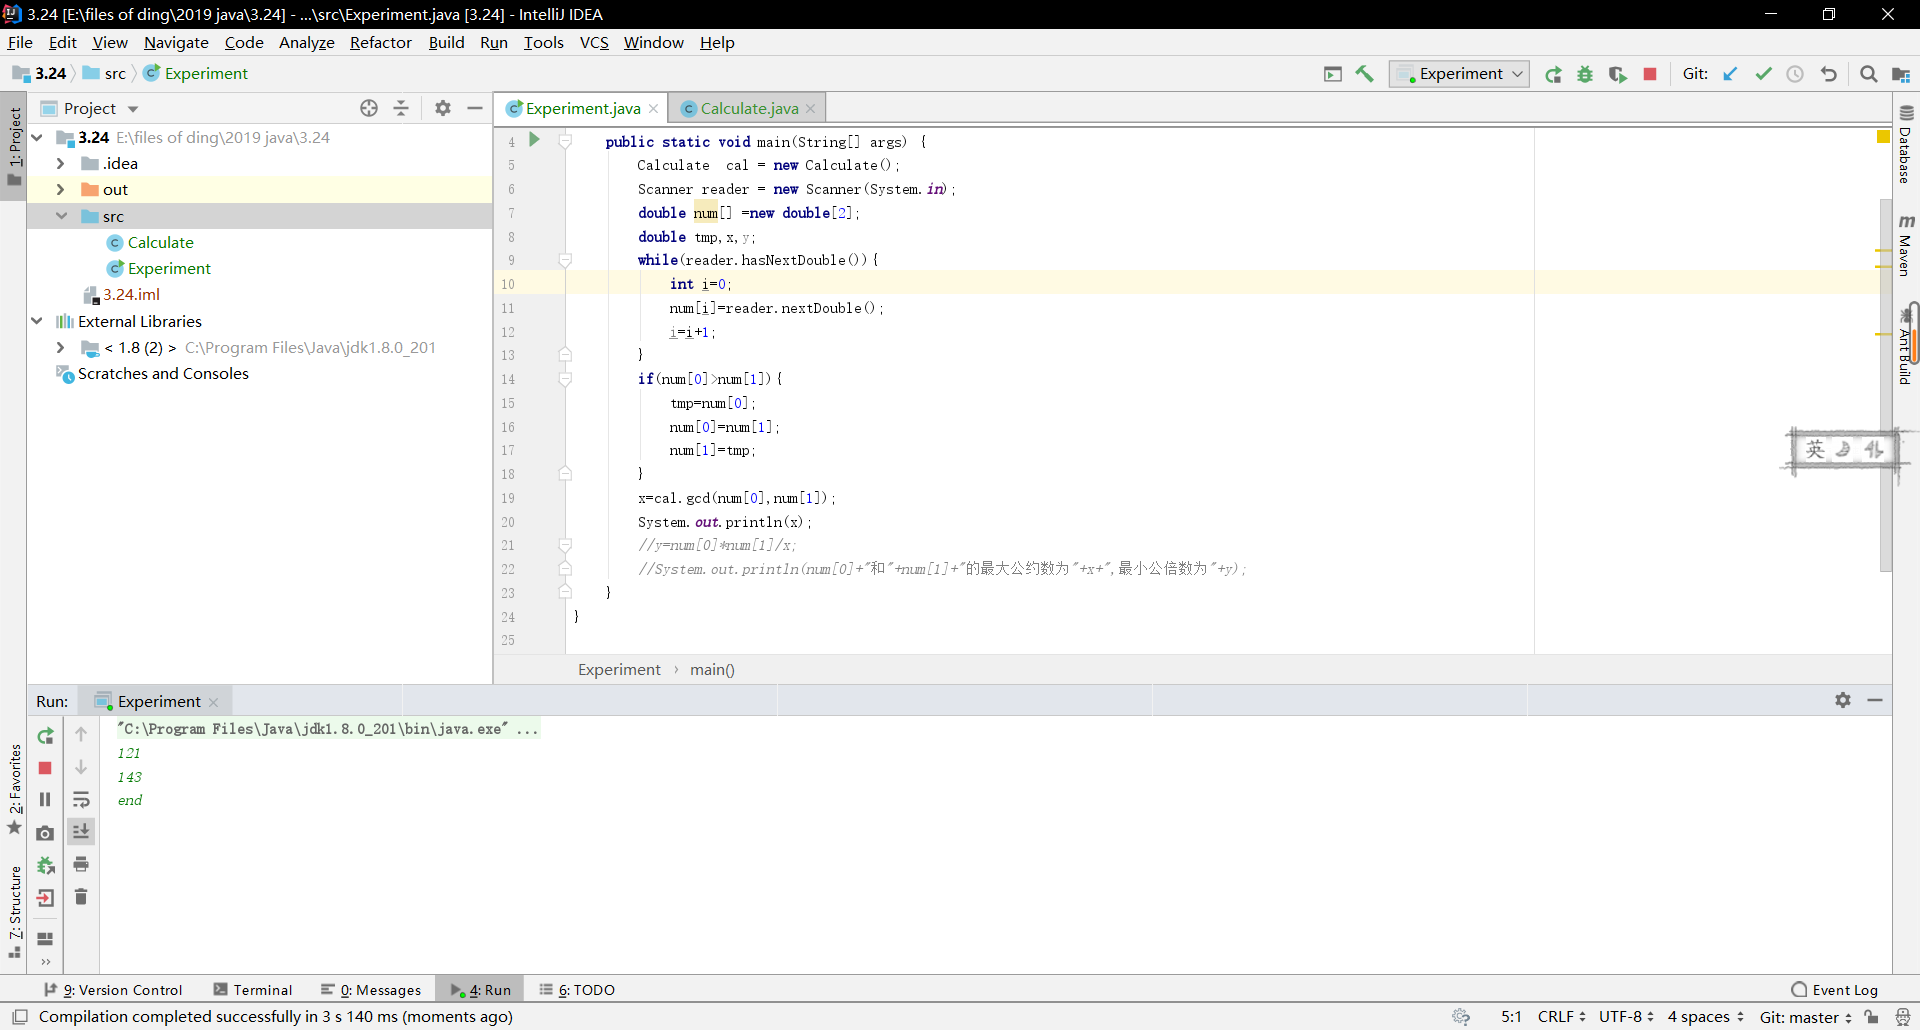Open Project Structure icon in toolbar
1920x1030 pixels.
(x=1901, y=74)
